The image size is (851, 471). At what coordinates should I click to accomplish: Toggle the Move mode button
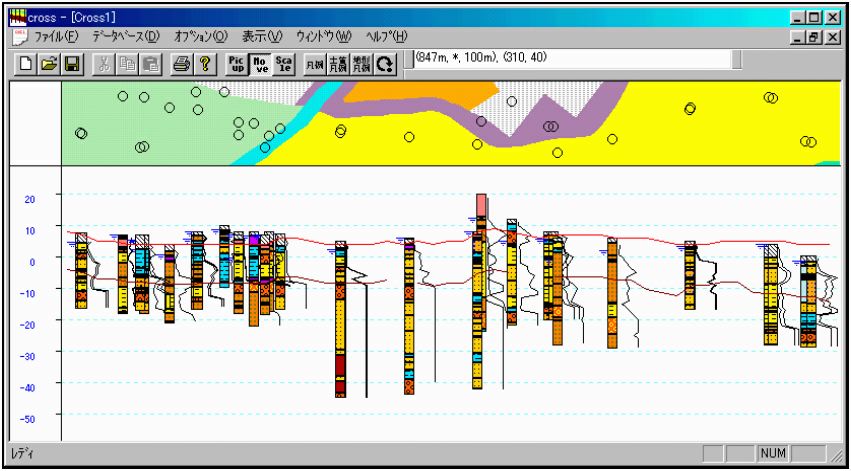pos(260,65)
